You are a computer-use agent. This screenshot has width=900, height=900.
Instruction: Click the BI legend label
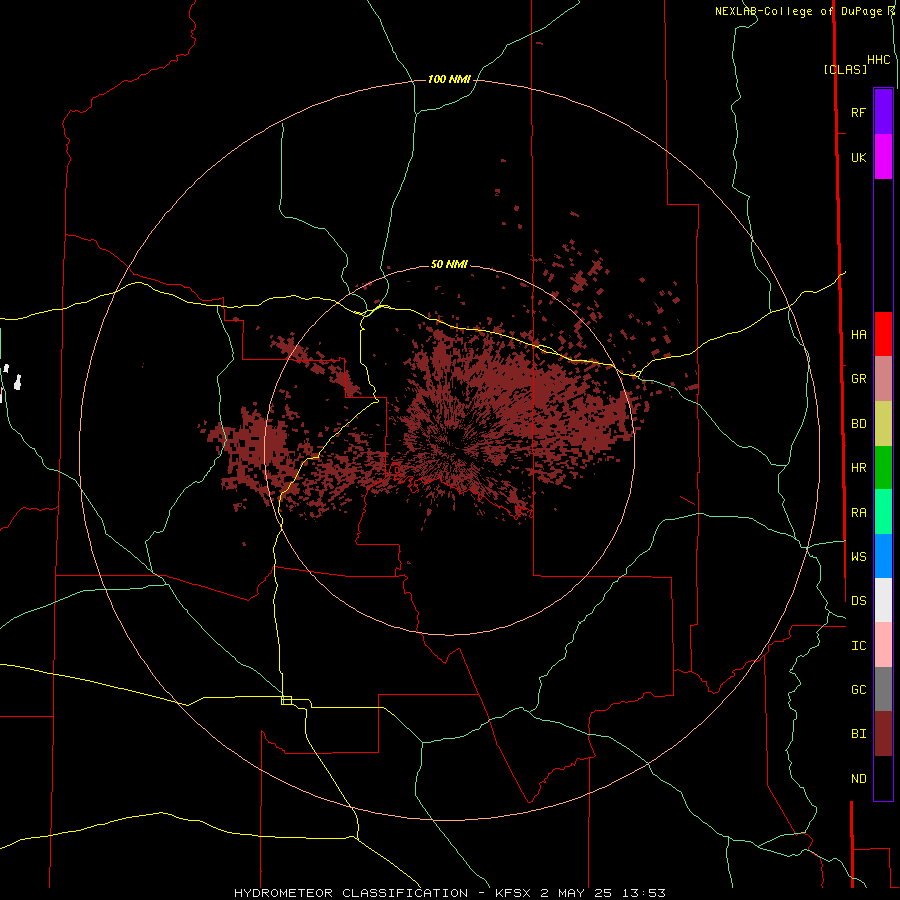(858, 734)
